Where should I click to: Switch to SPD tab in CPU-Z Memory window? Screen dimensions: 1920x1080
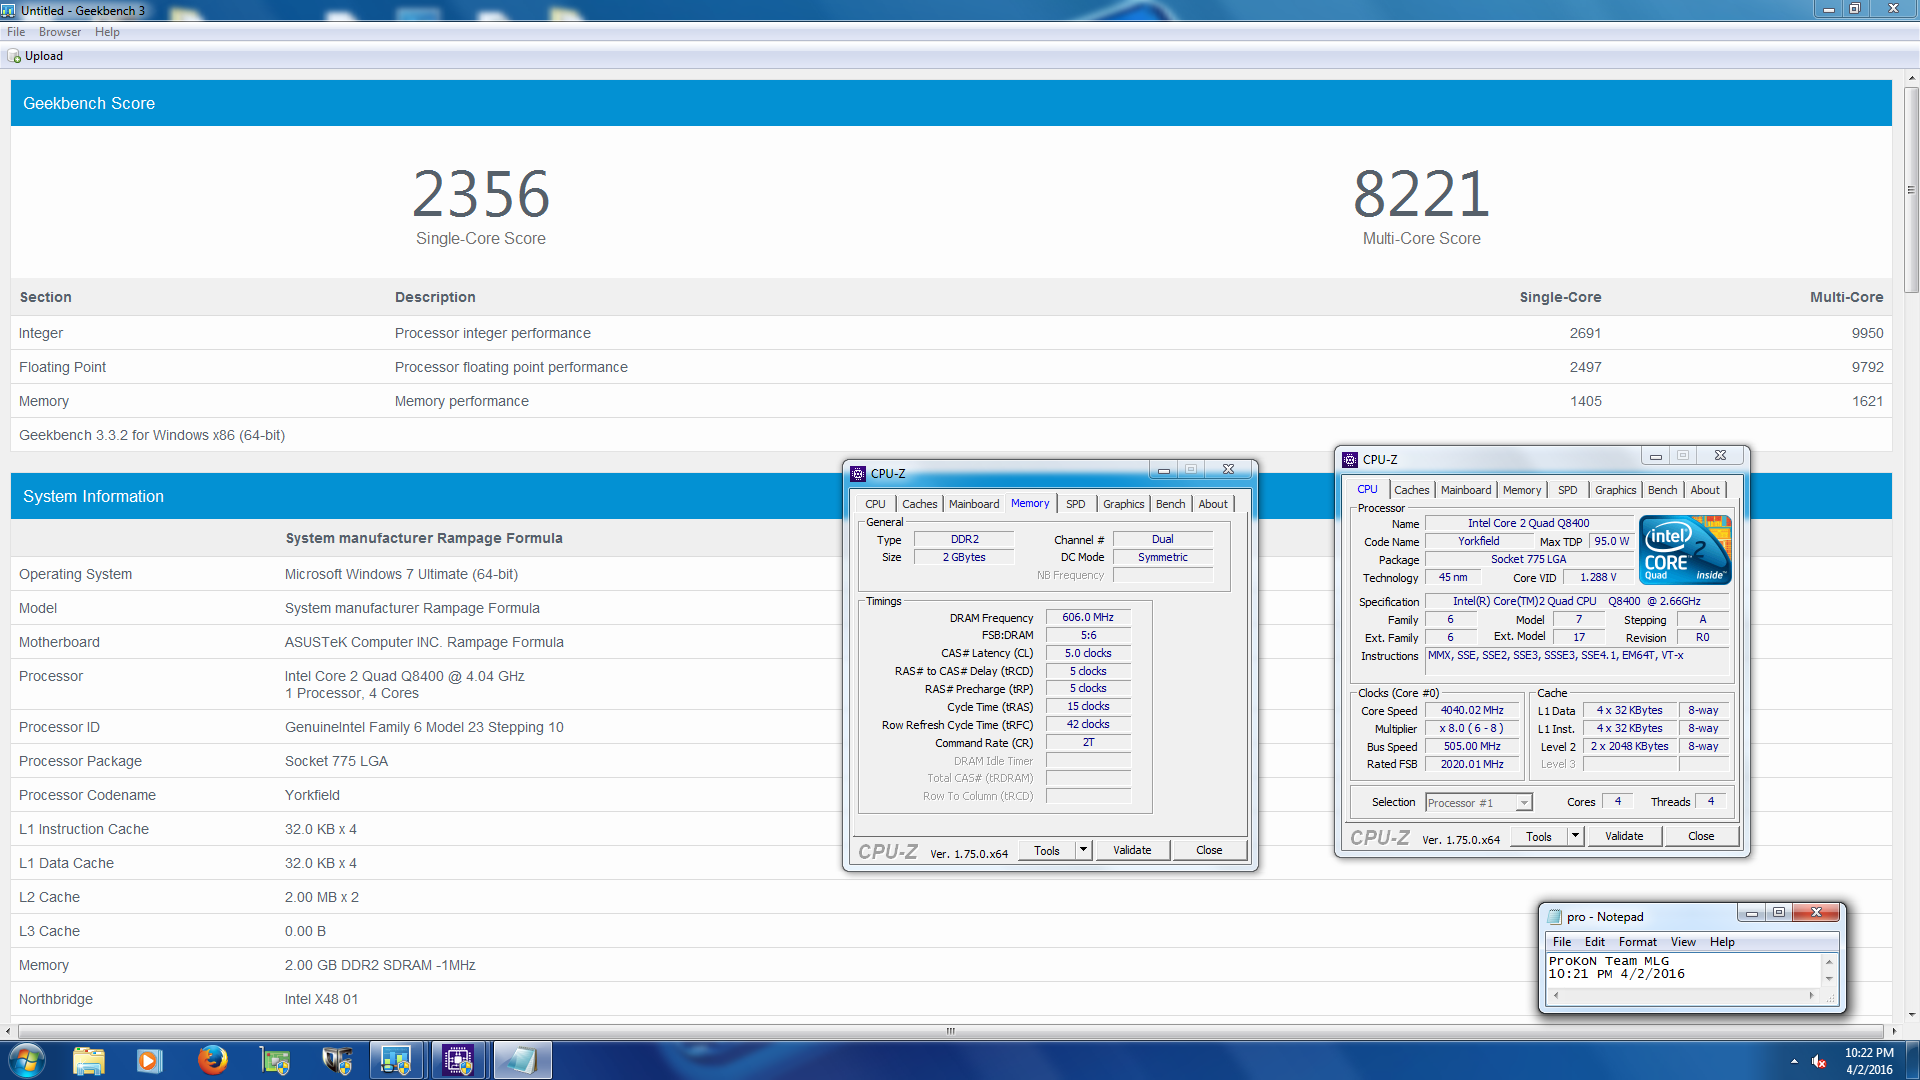click(x=1075, y=504)
